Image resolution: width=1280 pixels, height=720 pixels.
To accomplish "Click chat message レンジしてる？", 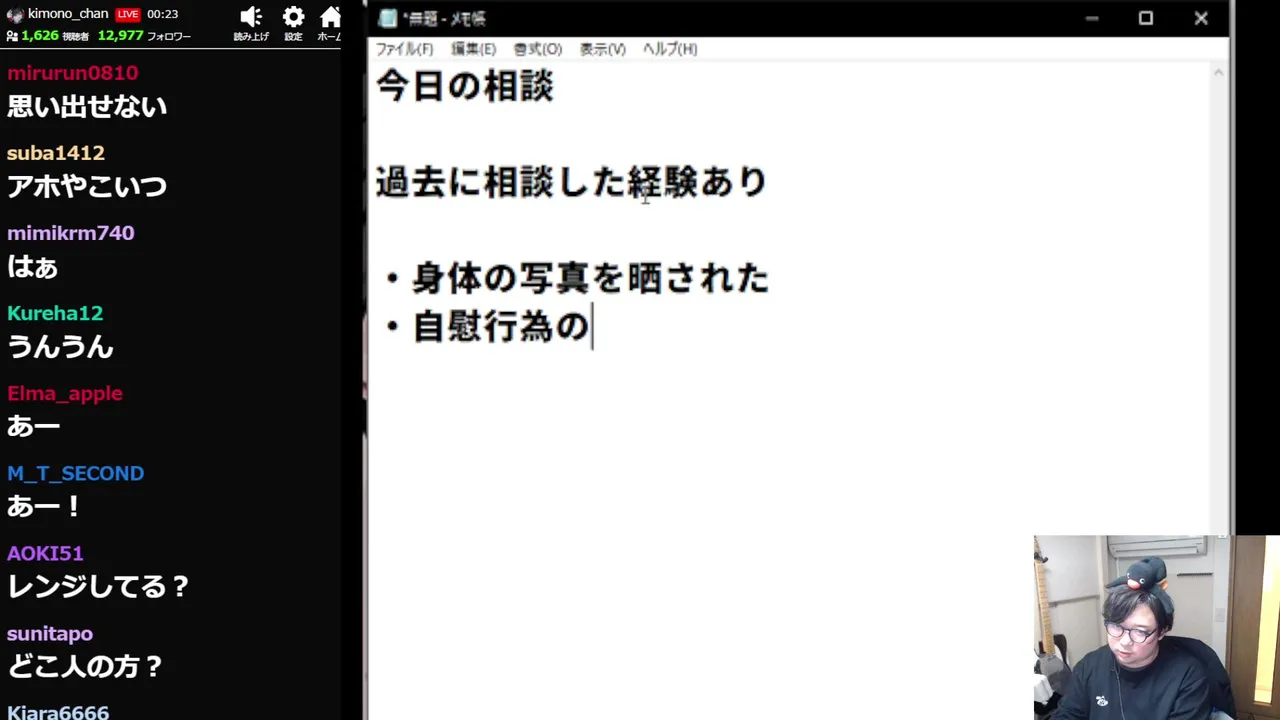I will click(x=99, y=586).
